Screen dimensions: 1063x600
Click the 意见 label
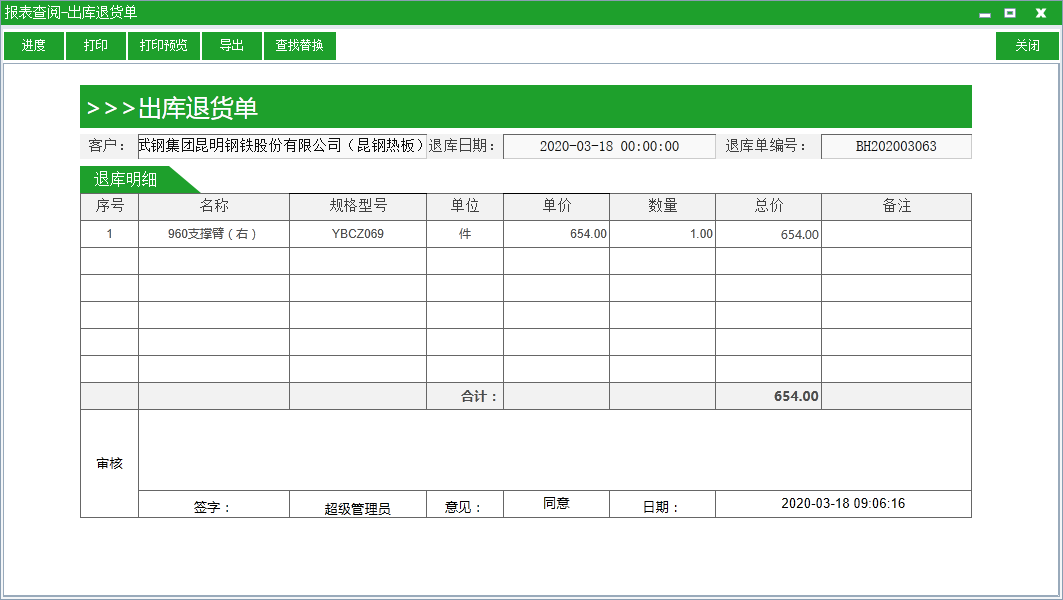pos(464,506)
